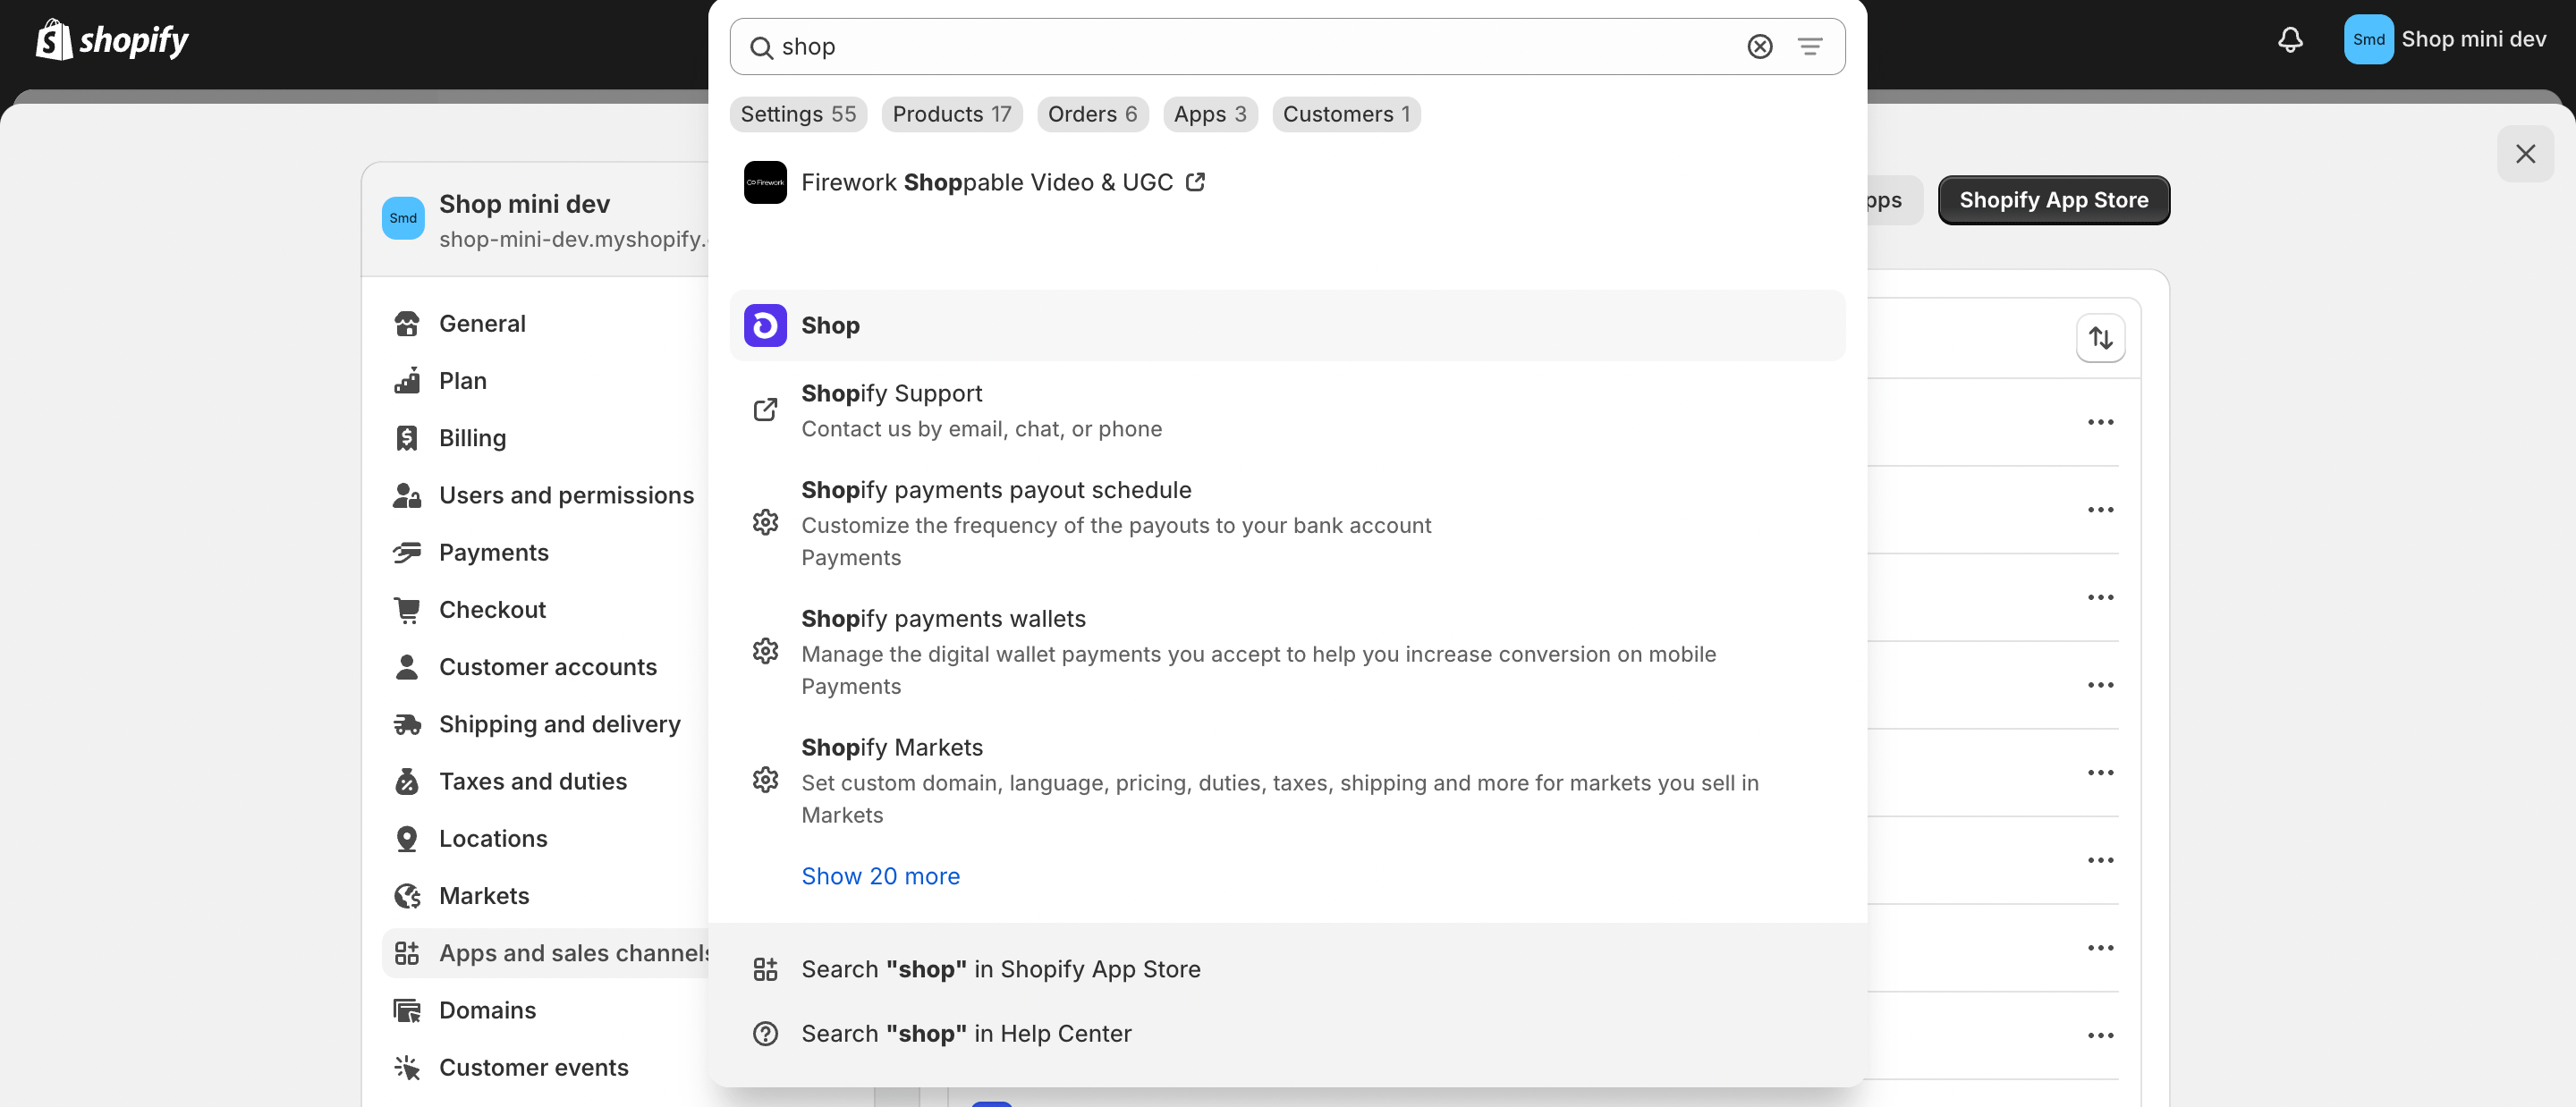Search "shop" in Help Center
This screenshot has height=1107, width=2576.
coord(1287,1034)
